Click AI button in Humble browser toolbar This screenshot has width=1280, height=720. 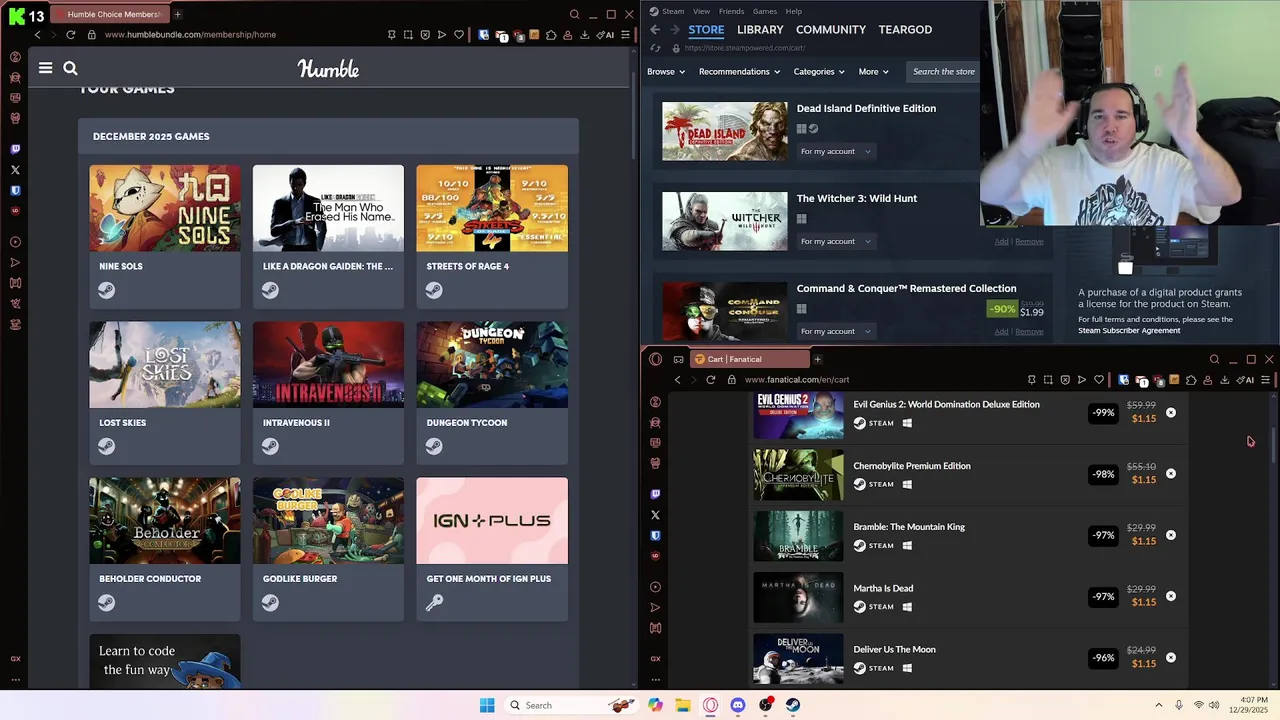tap(605, 34)
